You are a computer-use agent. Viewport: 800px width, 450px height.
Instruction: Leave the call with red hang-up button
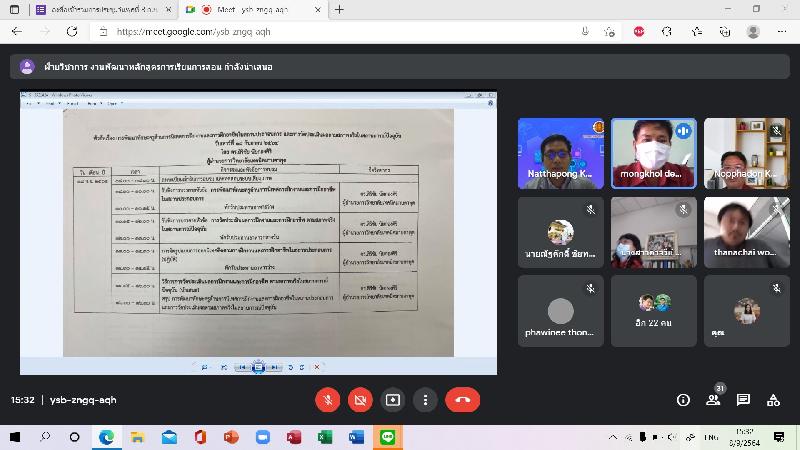pyautogui.click(x=462, y=399)
